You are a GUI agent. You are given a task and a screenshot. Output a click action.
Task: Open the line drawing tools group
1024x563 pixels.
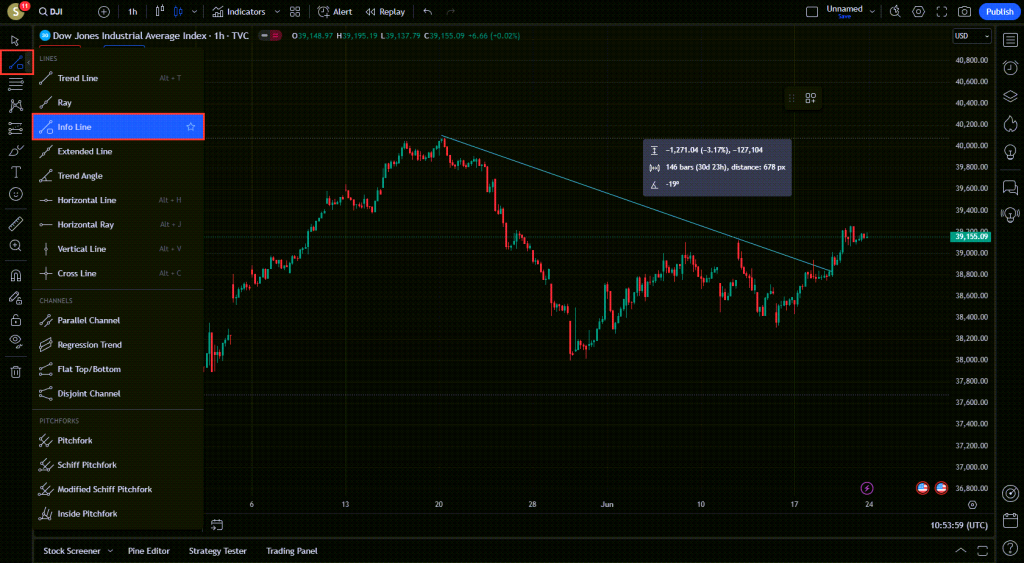(x=16, y=63)
